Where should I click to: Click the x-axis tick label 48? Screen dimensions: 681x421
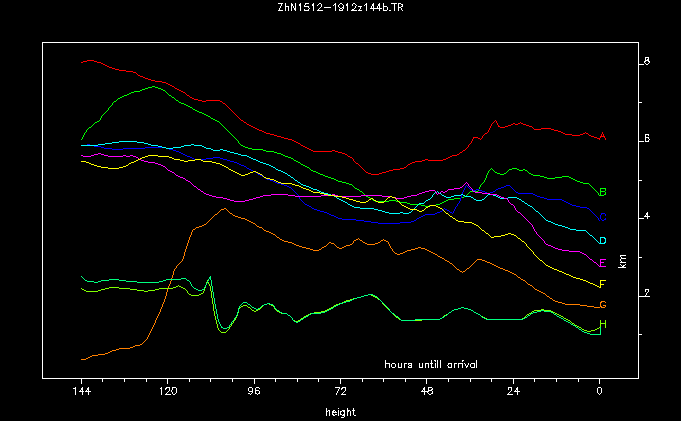pos(427,391)
